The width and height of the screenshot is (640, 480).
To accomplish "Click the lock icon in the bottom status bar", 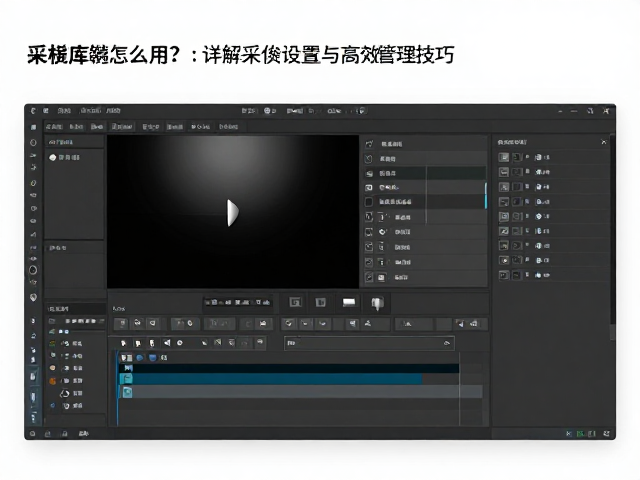I will [x=64, y=434].
